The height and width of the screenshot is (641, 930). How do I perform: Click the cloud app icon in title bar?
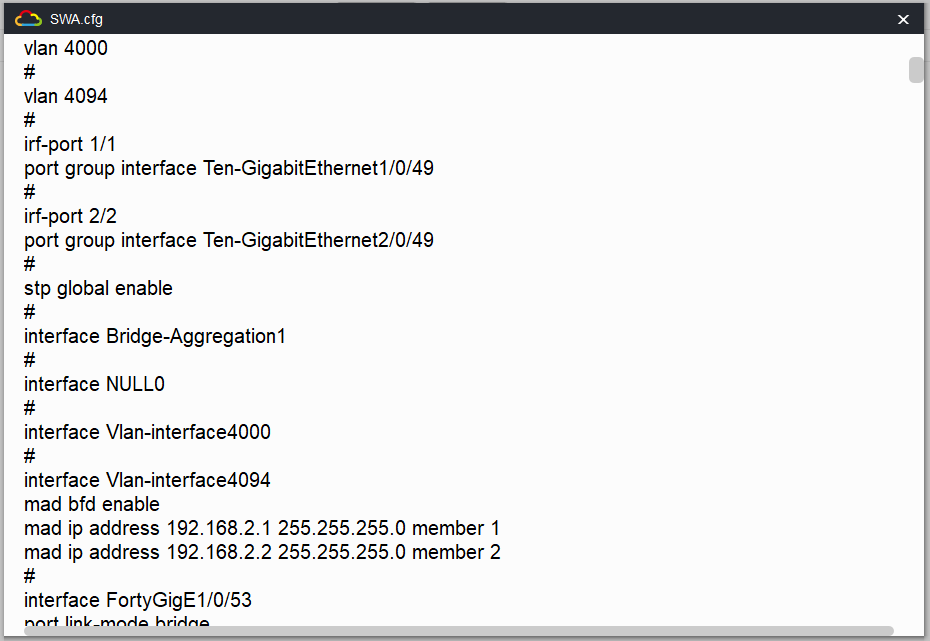(x=28, y=19)
